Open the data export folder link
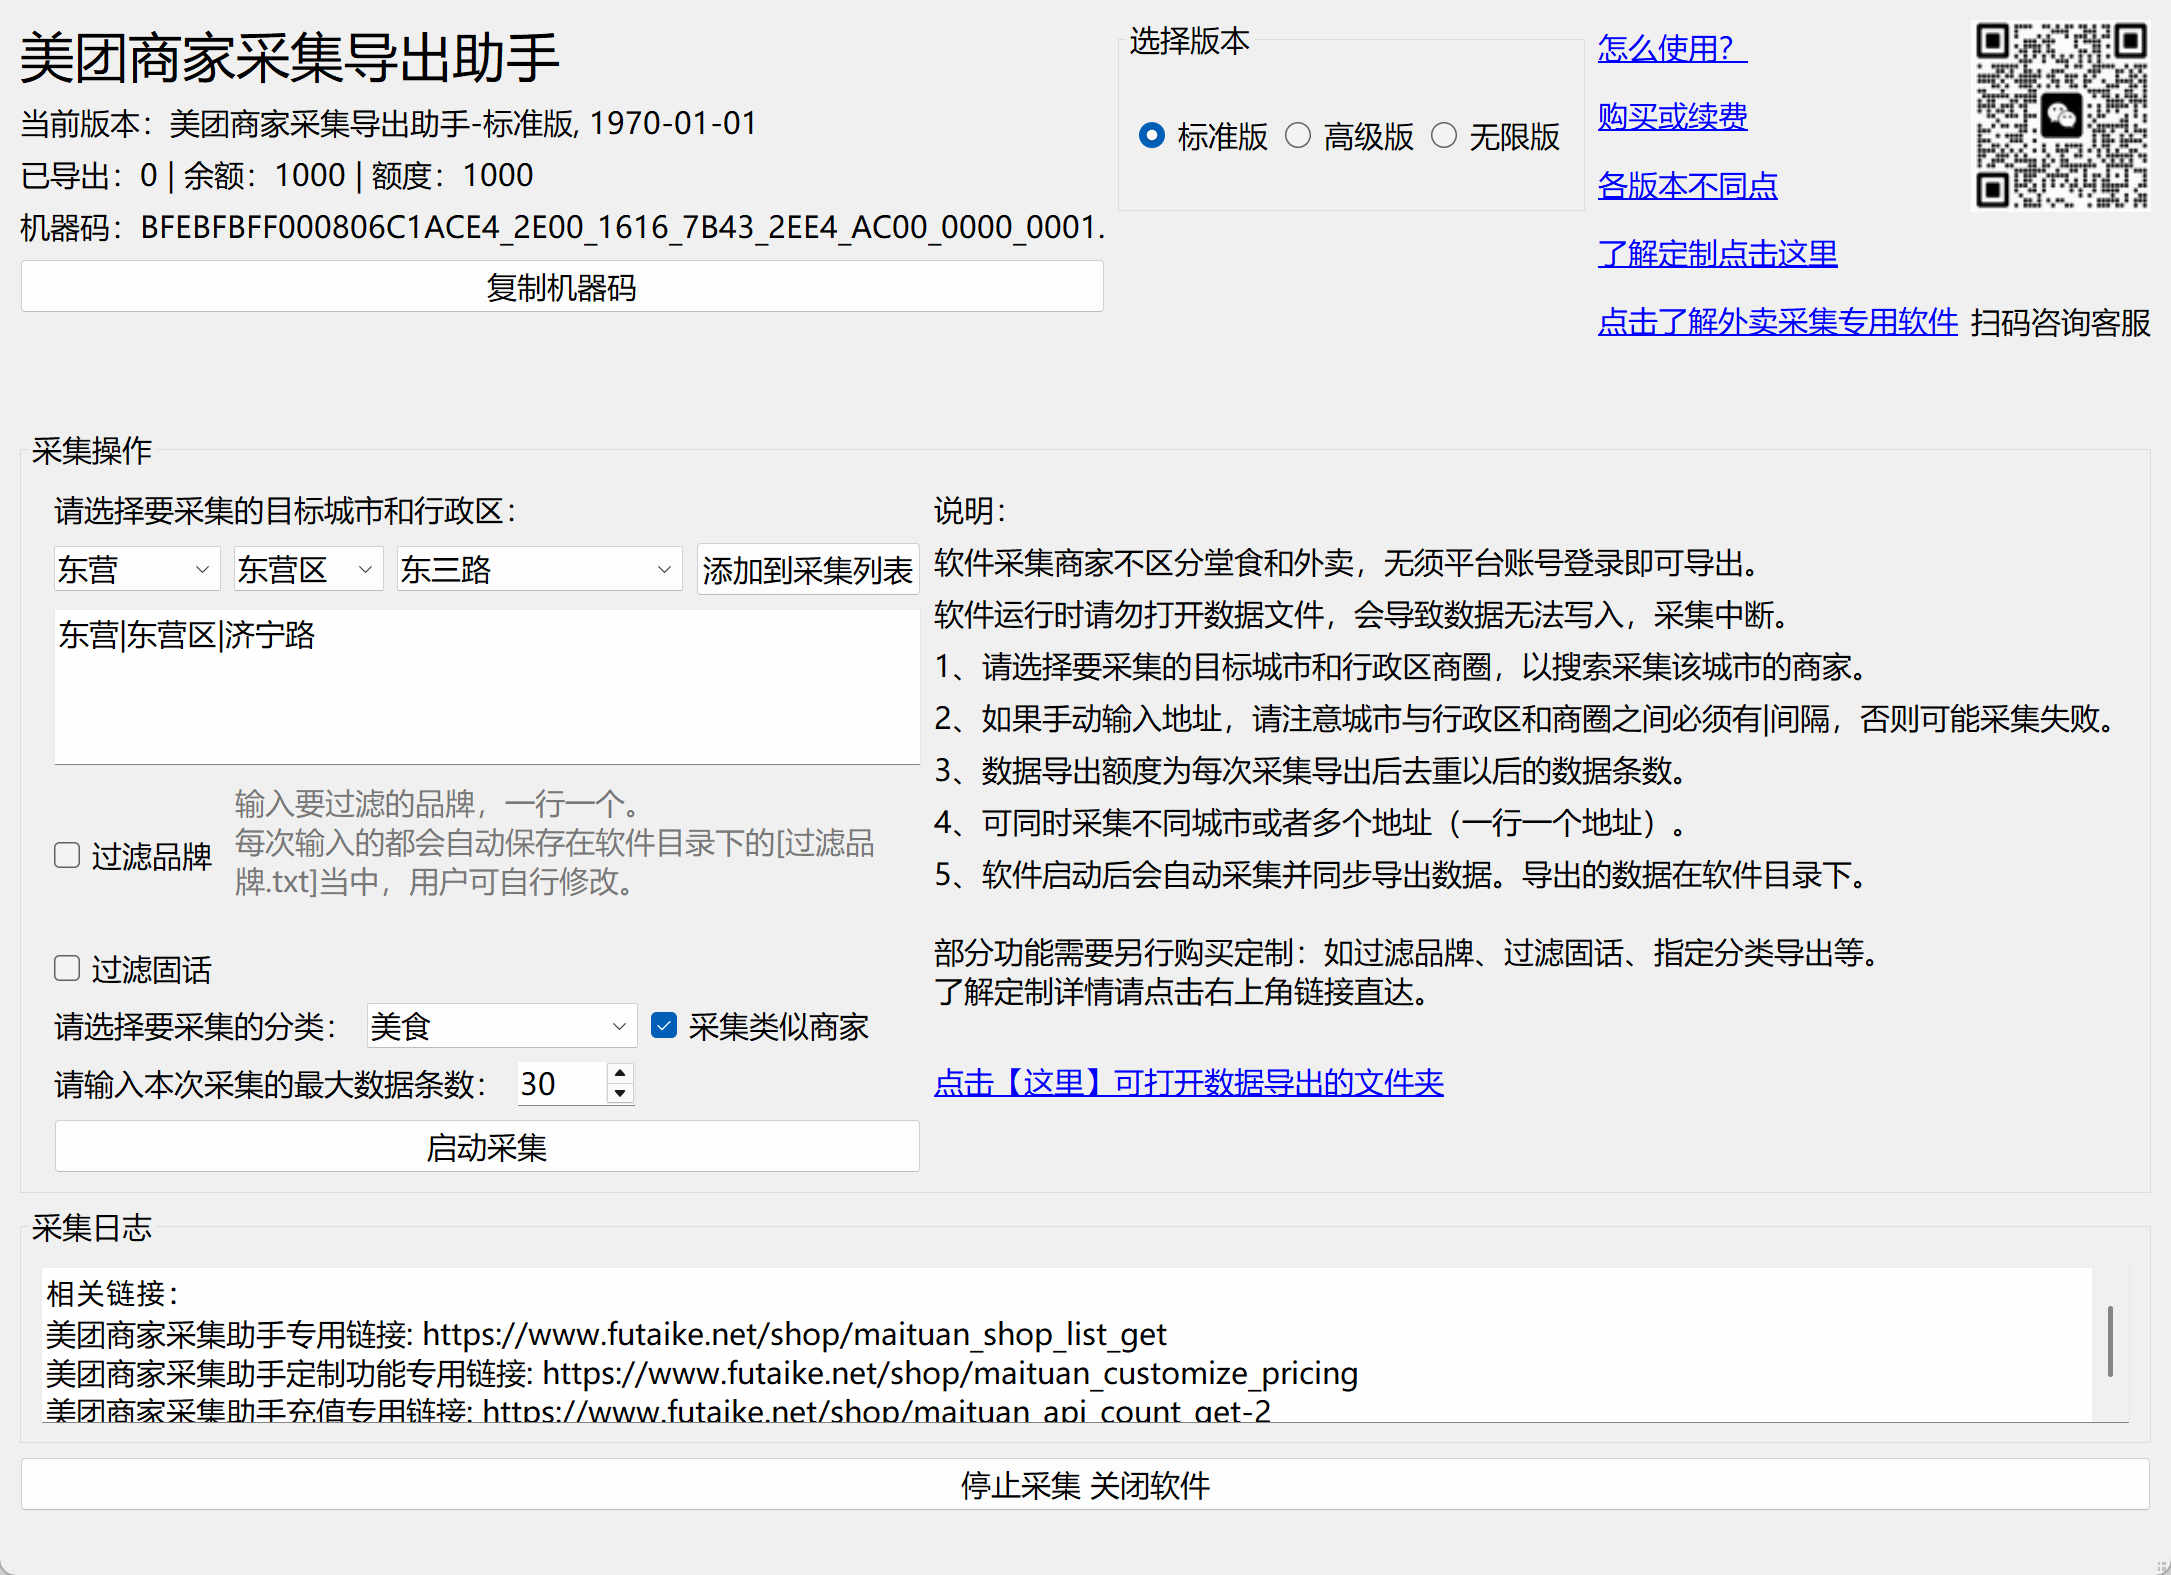Viewport: 2171px width, 1575px height. coord(1189,1082)
